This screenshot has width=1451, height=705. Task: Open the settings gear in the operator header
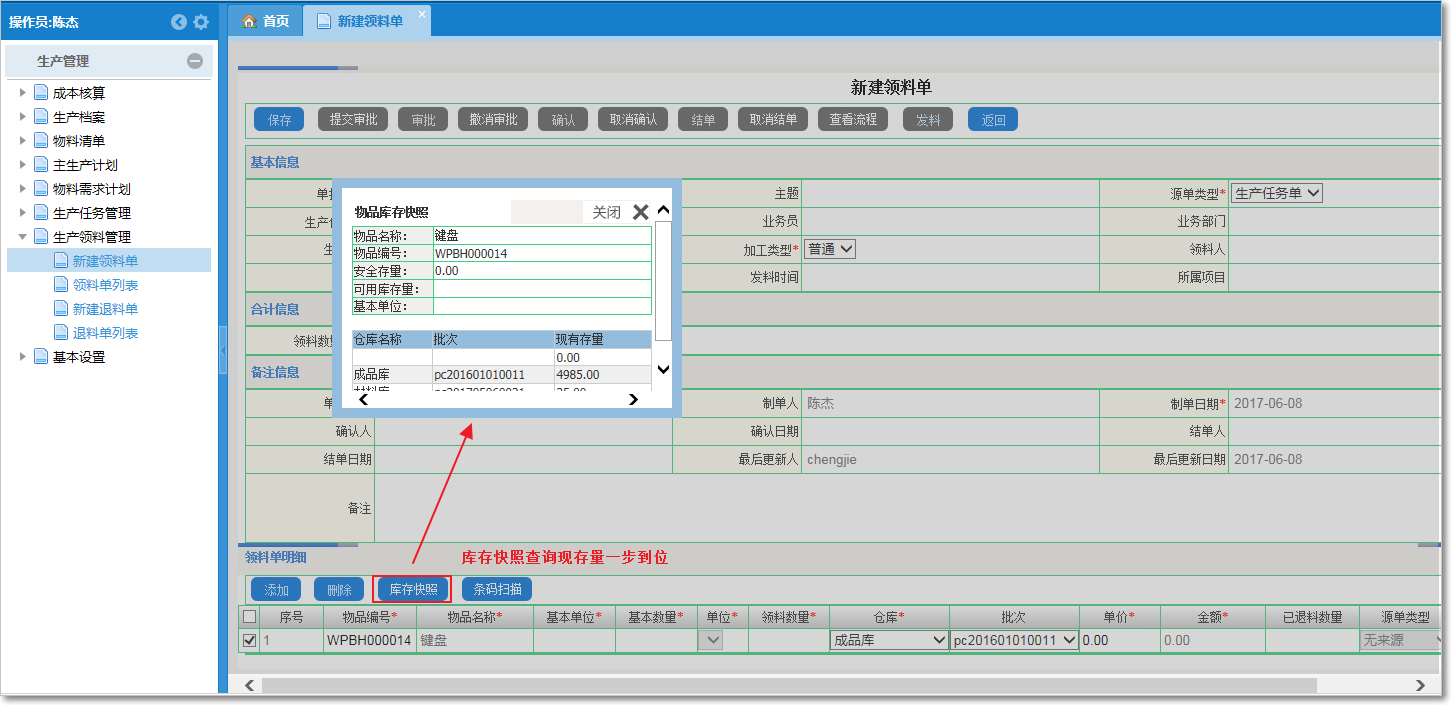[x=201, y=21]
